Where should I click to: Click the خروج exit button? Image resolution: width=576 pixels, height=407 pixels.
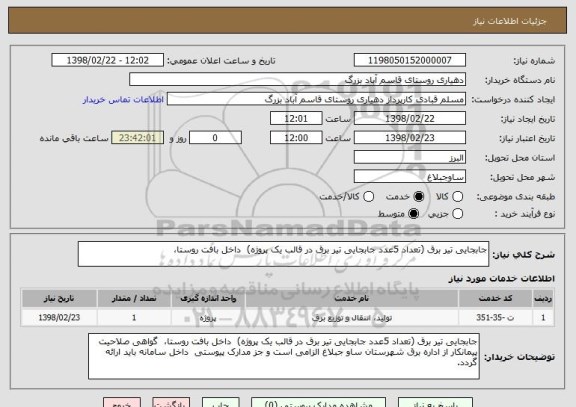tap(122, 402)
